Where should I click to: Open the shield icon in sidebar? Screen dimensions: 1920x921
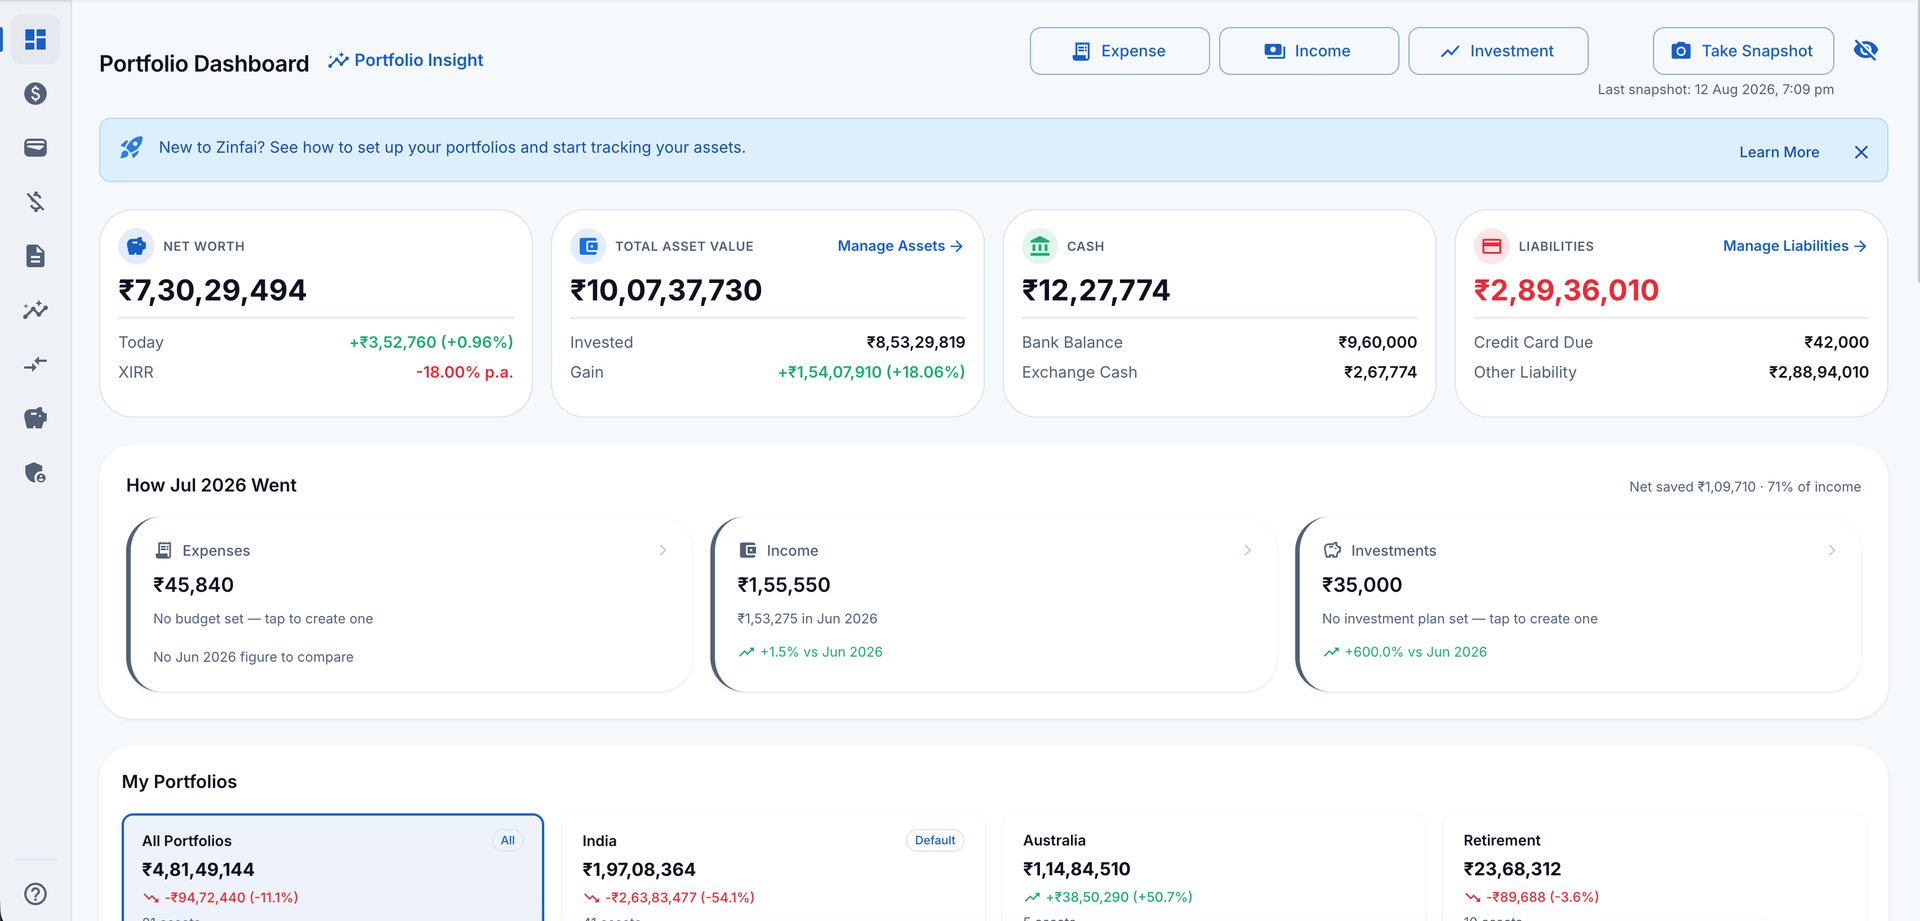36,472
